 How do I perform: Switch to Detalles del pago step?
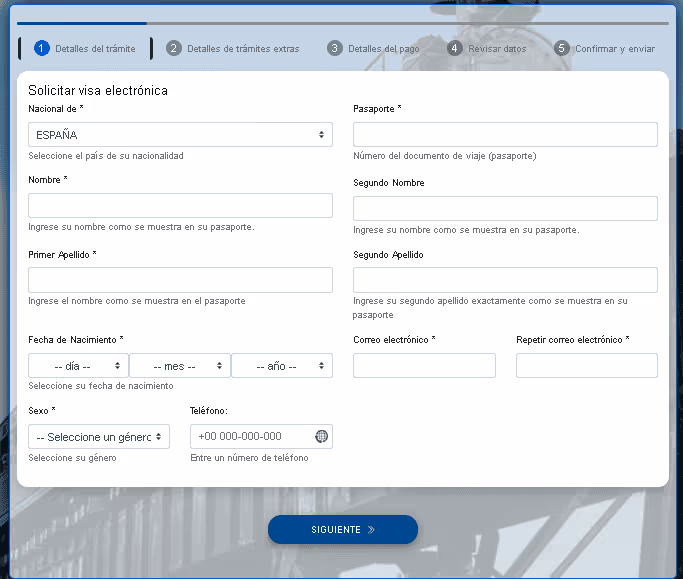click(383, 48)
